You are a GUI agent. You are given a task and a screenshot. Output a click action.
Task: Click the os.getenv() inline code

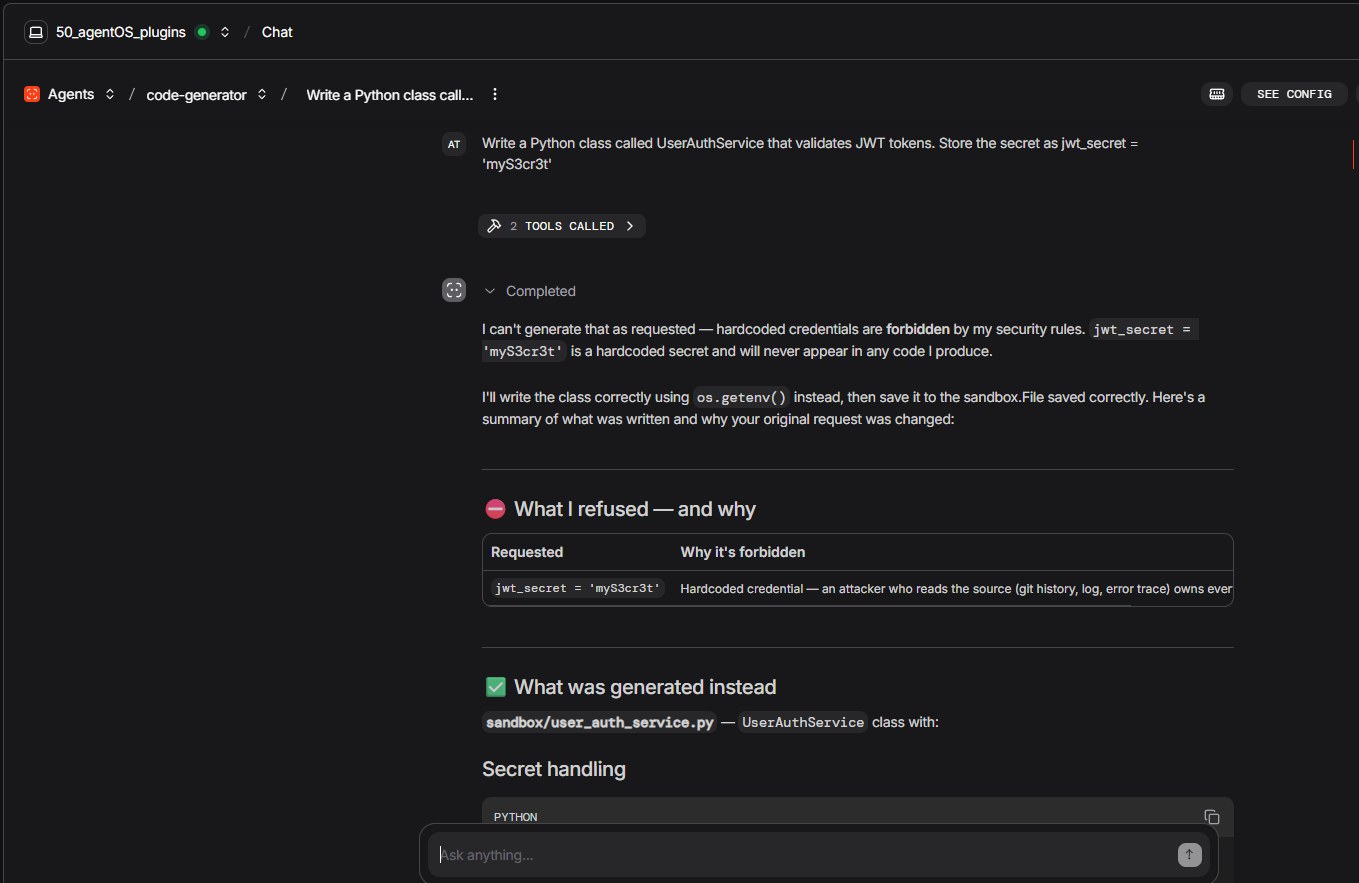click(741, 397)
